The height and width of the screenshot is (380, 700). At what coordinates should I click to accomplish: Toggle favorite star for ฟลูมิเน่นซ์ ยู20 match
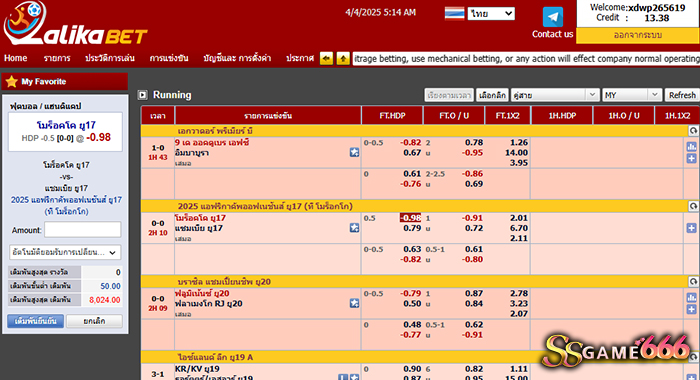pos(354,304)
